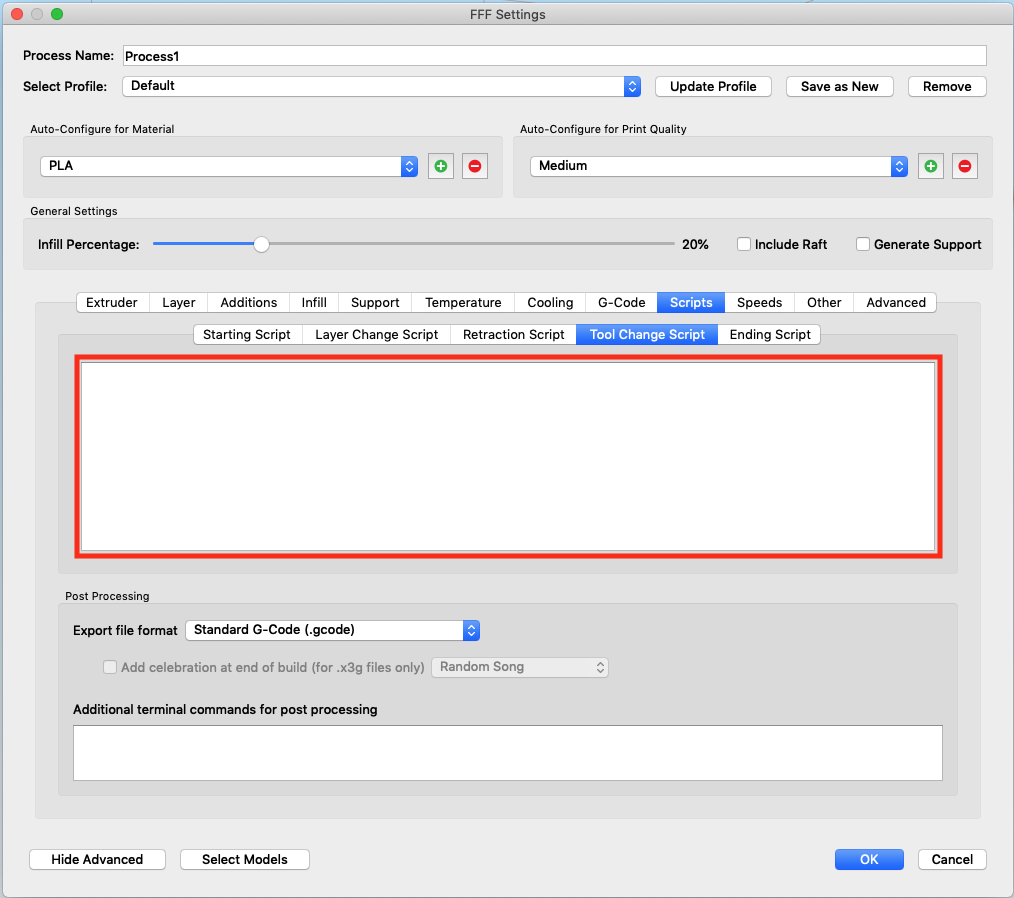Remove the PLA material with red minus
This screenshot has width=1014, height=898.
(475, 166)
